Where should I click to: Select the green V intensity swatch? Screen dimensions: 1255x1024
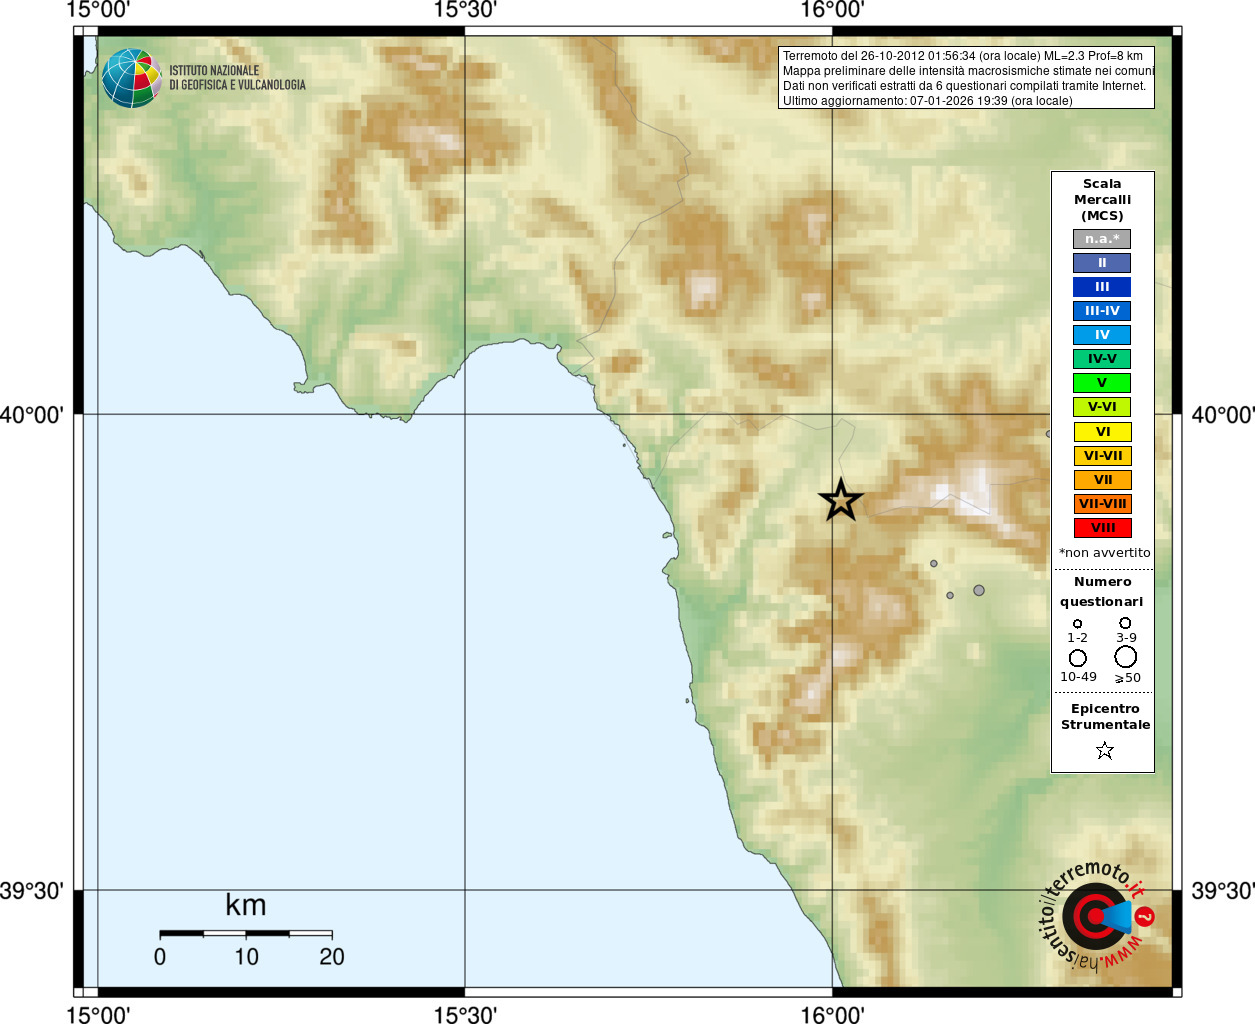[1102, 383]
